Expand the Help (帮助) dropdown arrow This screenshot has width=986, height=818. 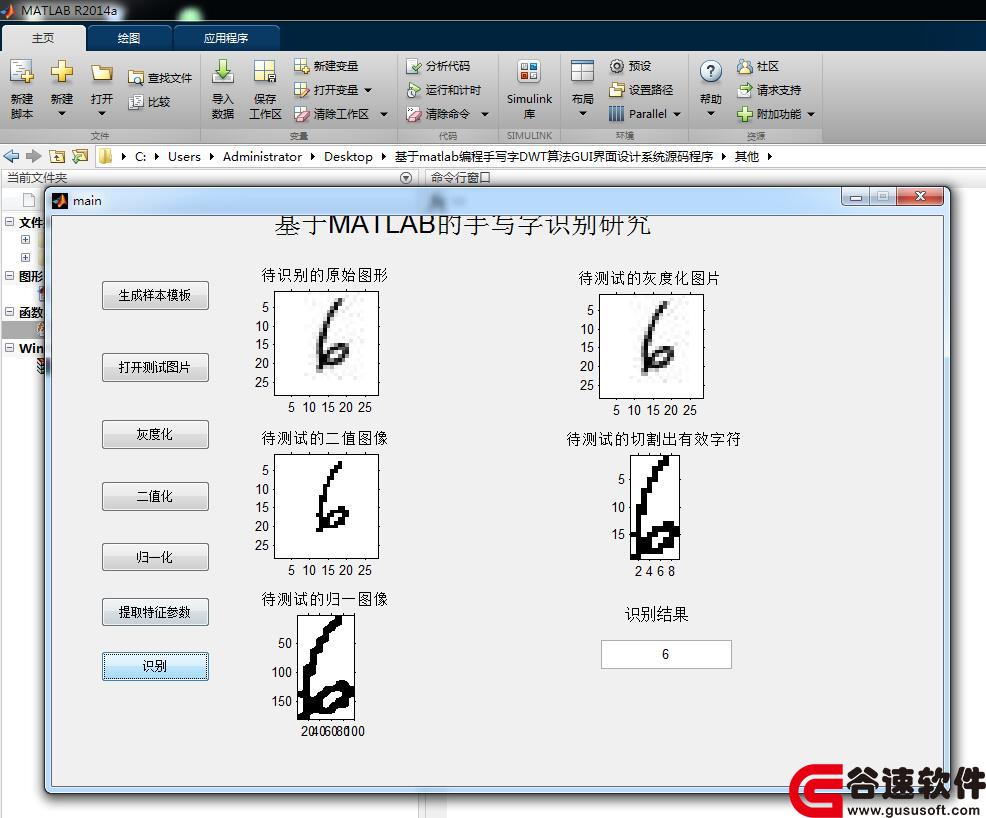(x=711, y=114)
